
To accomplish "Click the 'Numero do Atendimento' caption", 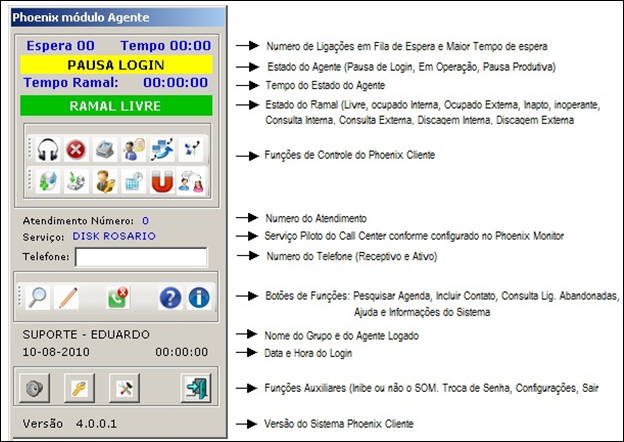I will click(x=316, y=218).
